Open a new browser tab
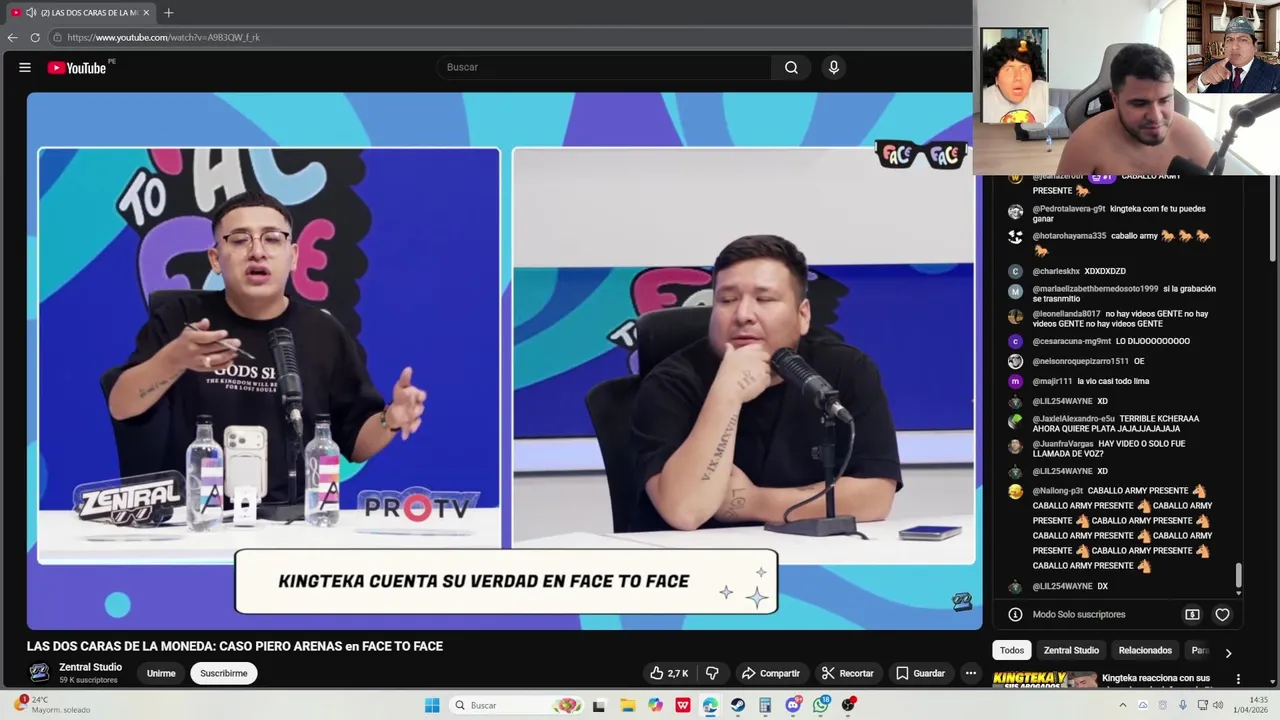This screenshot has height=720, width=1280. tap(168, 13)
